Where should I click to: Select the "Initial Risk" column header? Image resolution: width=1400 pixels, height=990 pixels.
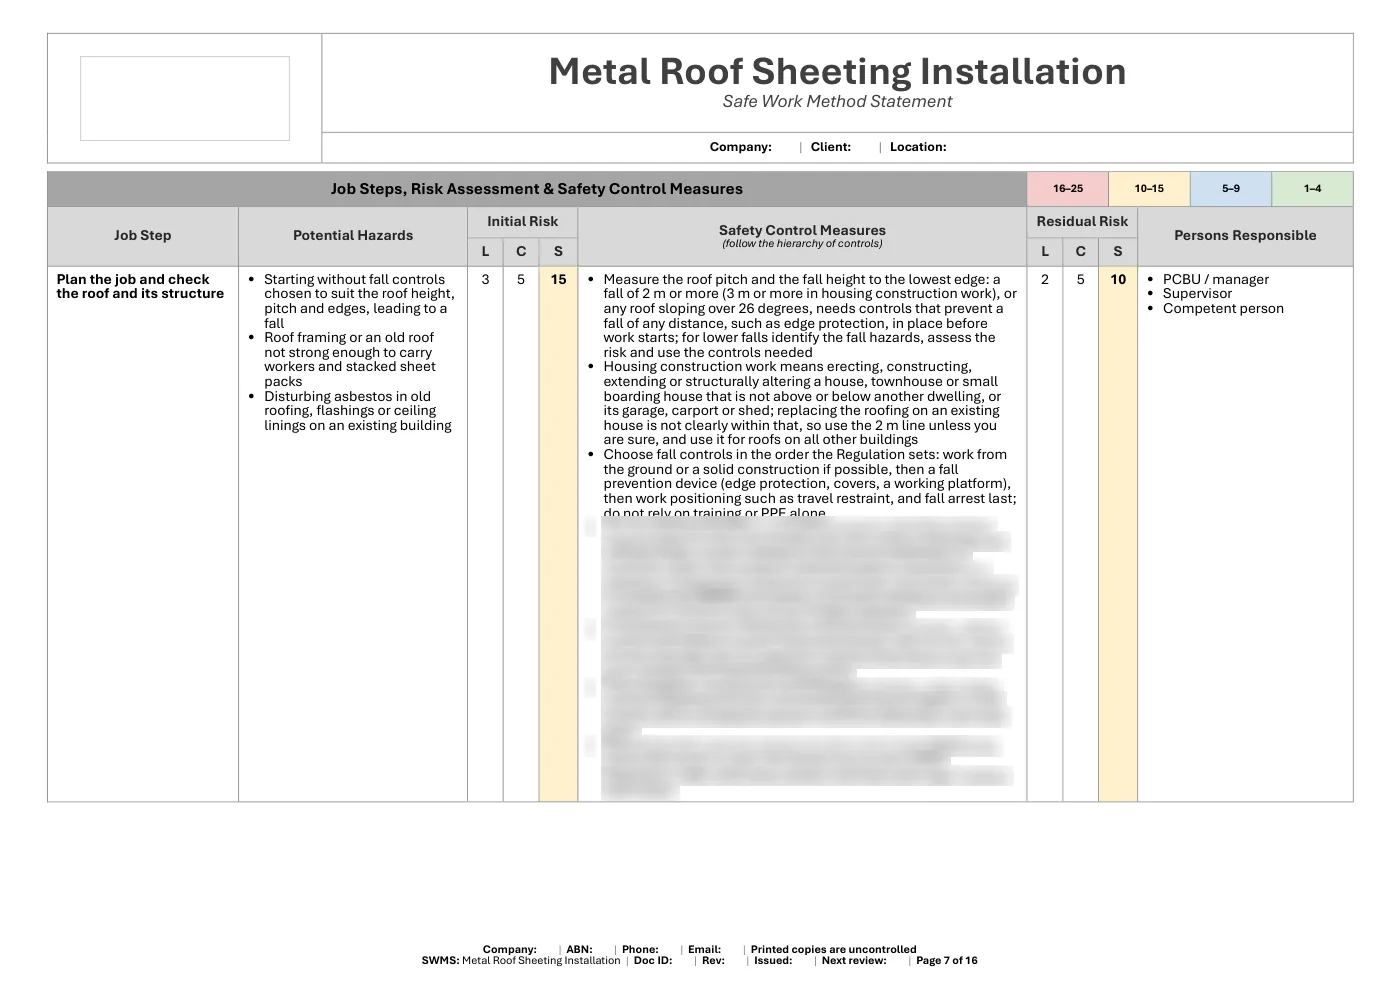point(522,222)
